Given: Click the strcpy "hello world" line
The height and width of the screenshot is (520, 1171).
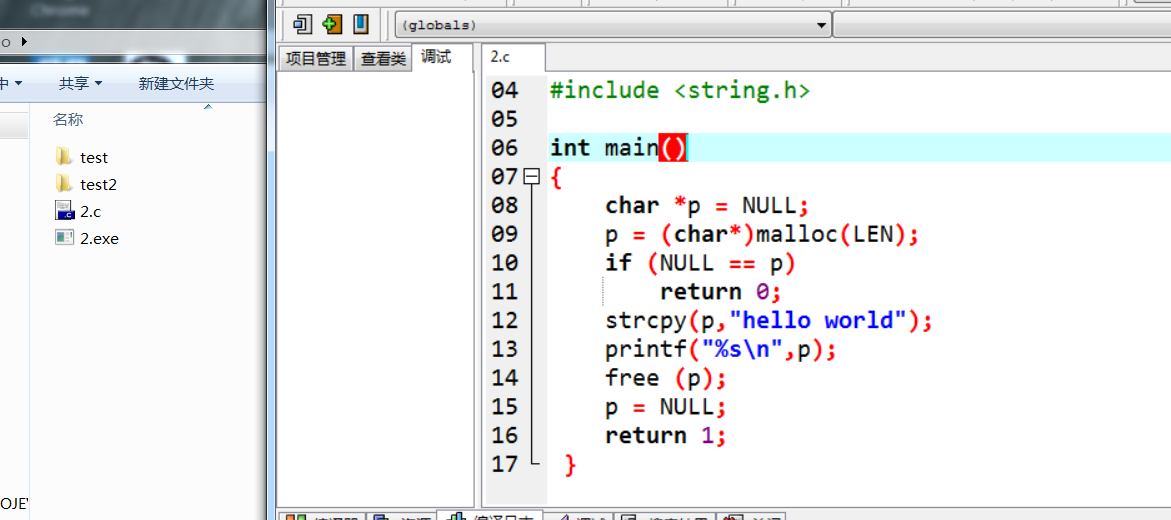Looking at the screenshot, I should [769, 321].
